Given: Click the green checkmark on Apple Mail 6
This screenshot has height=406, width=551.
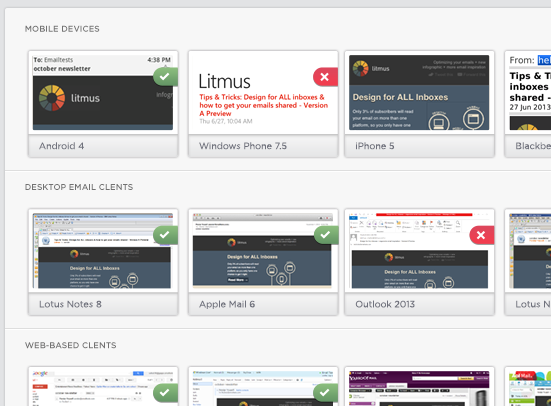Looking at the screenshot, I should pos(326,235).
